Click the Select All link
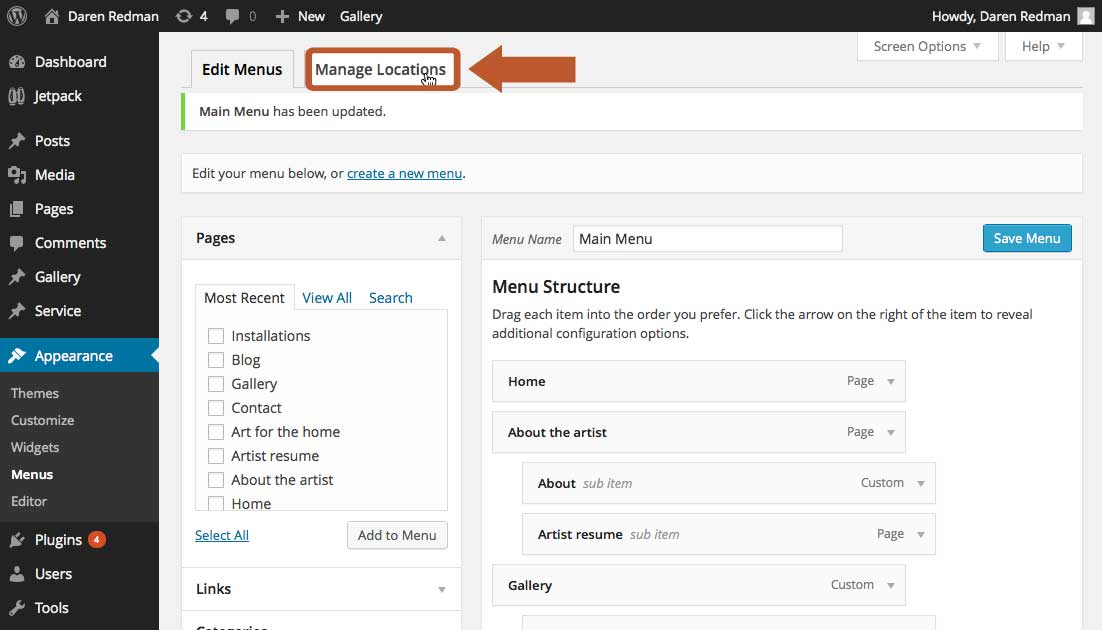This screenshot has height=630, width=1102. pyautogui.click(x=221, y=535)
